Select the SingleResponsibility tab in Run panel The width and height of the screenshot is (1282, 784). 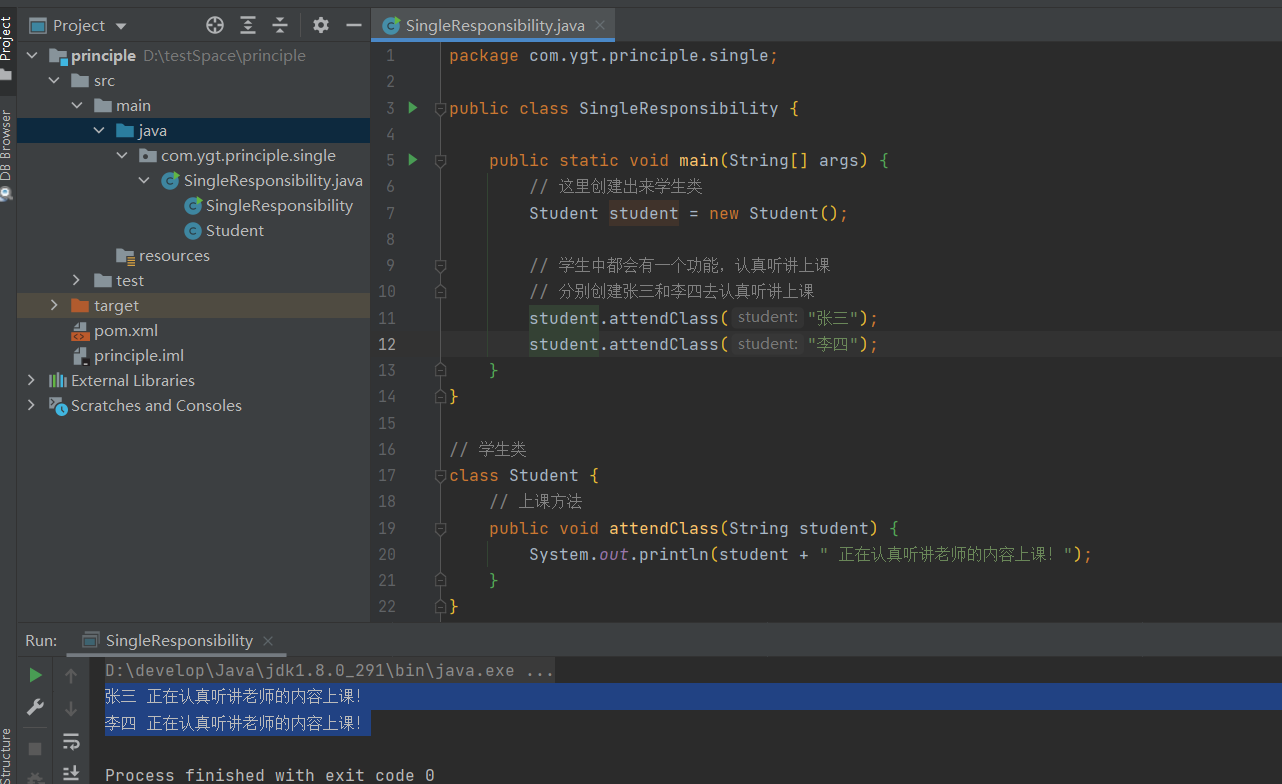[179, 641]
